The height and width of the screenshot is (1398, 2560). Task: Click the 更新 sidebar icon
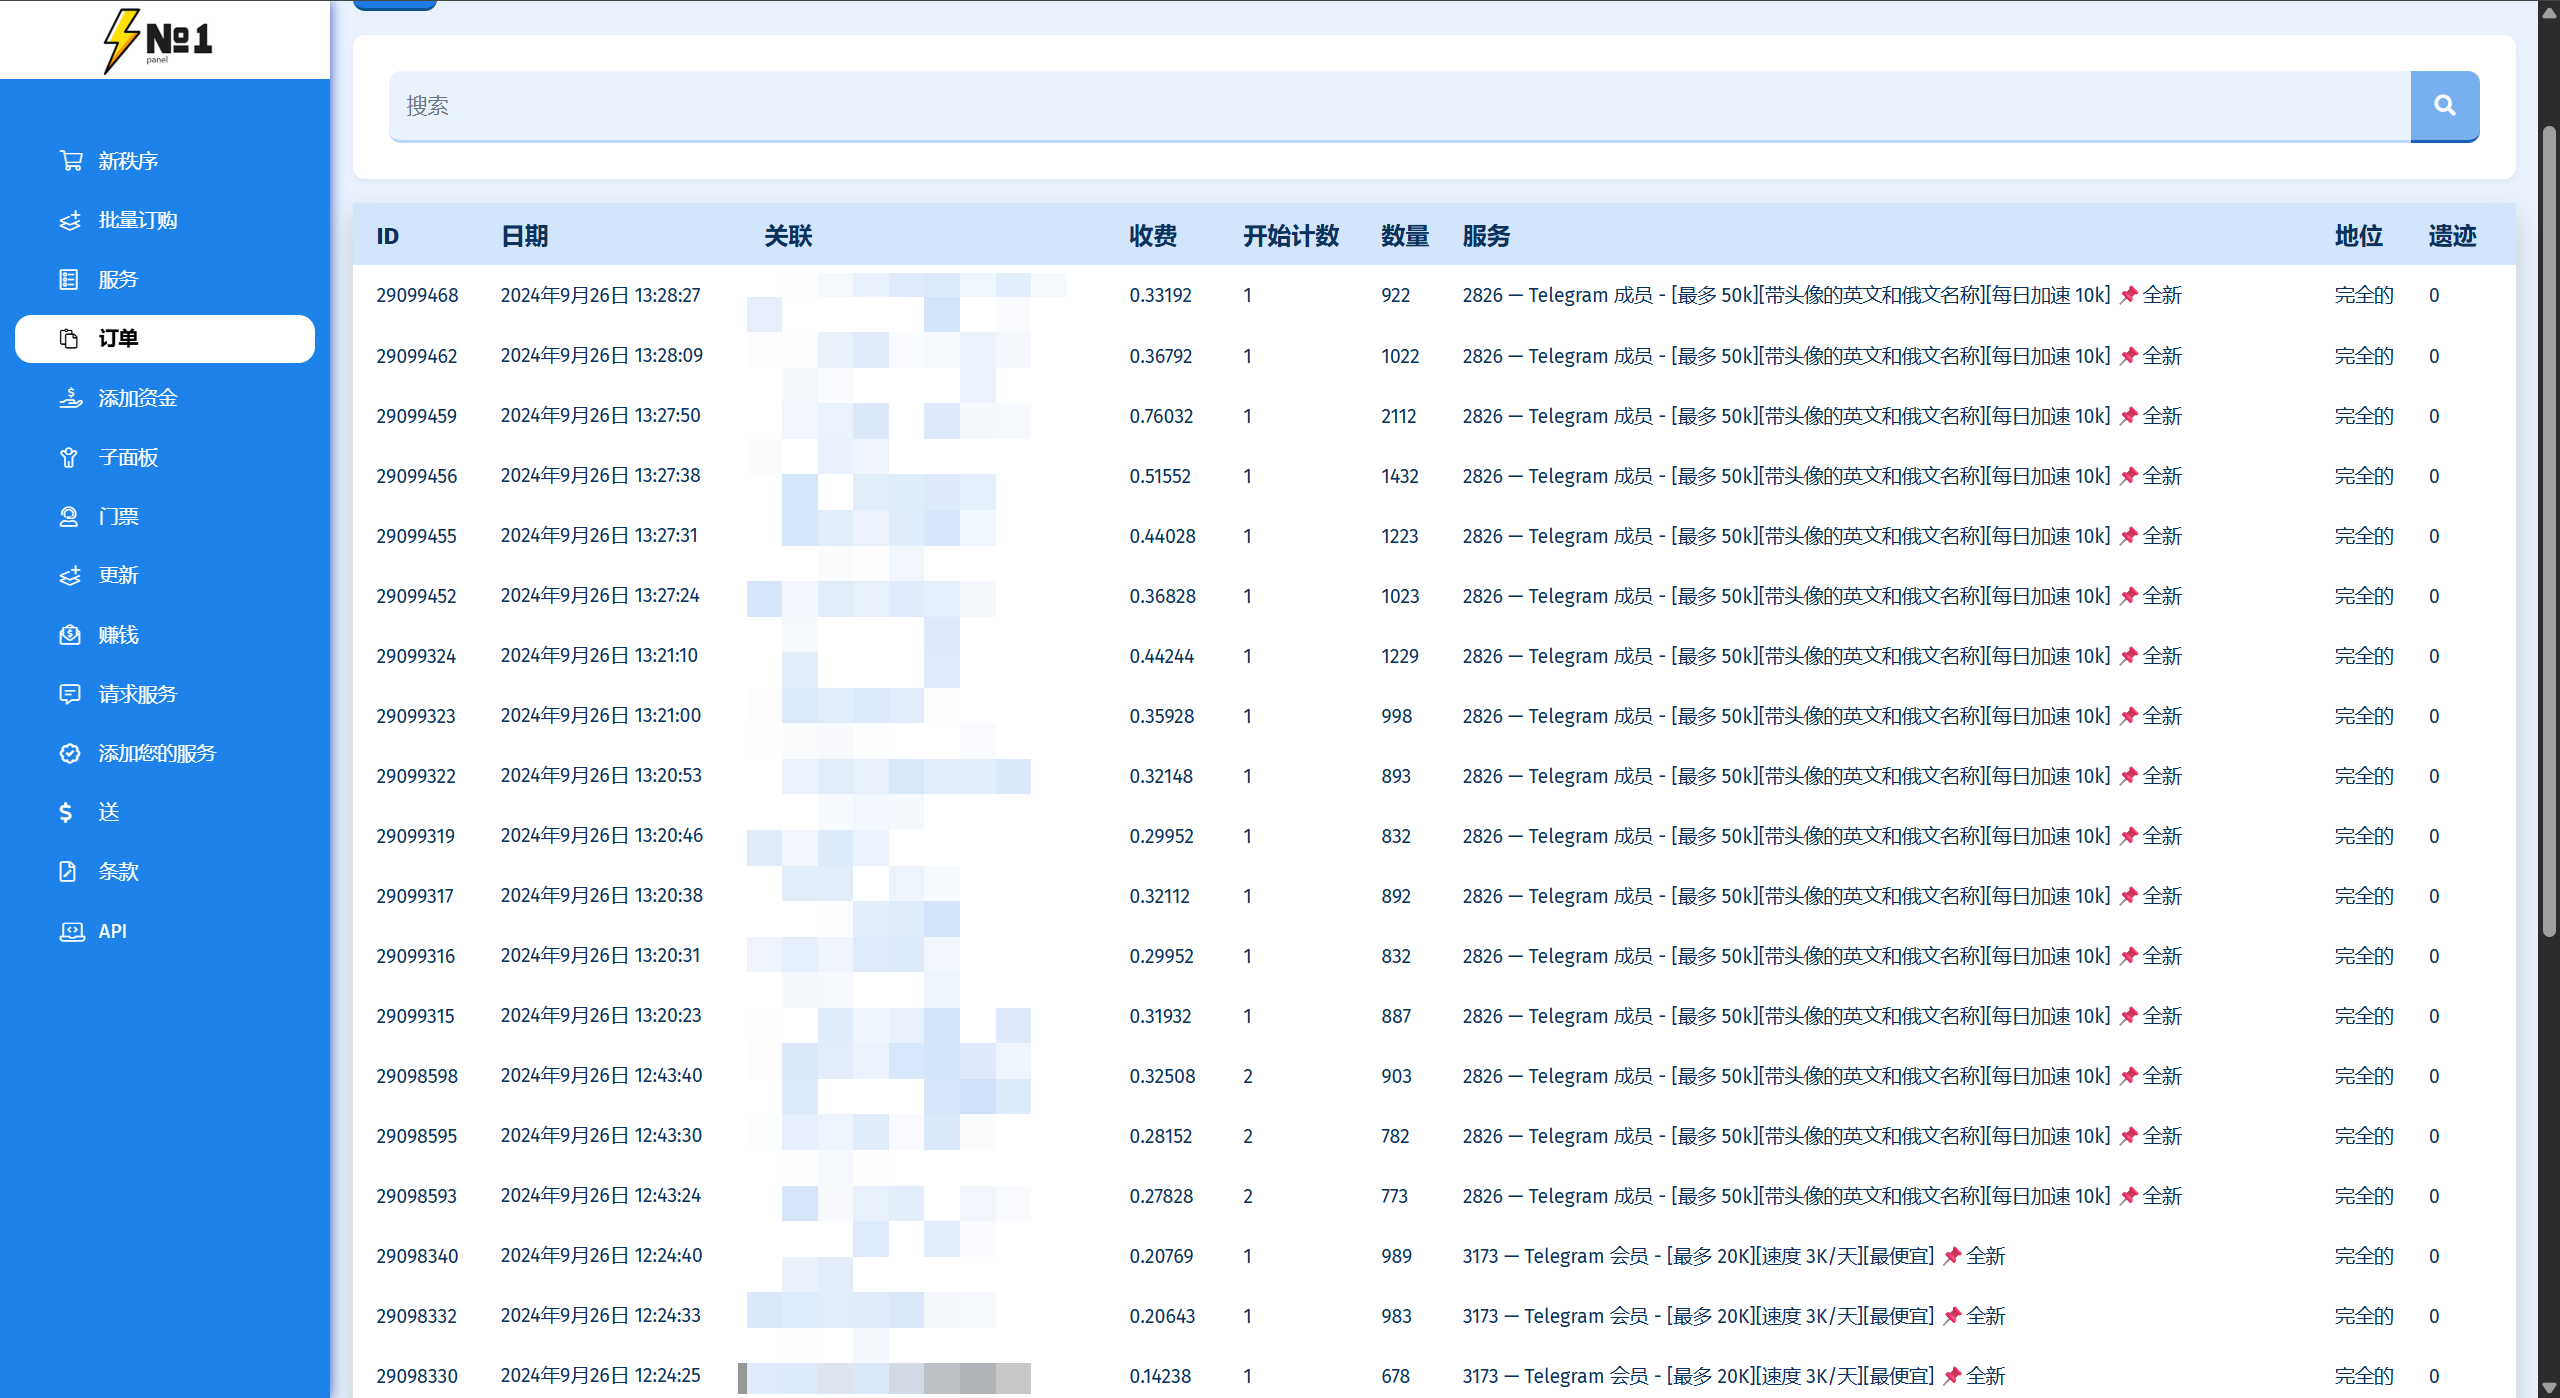pyautogui.click(x=70, y=575)
